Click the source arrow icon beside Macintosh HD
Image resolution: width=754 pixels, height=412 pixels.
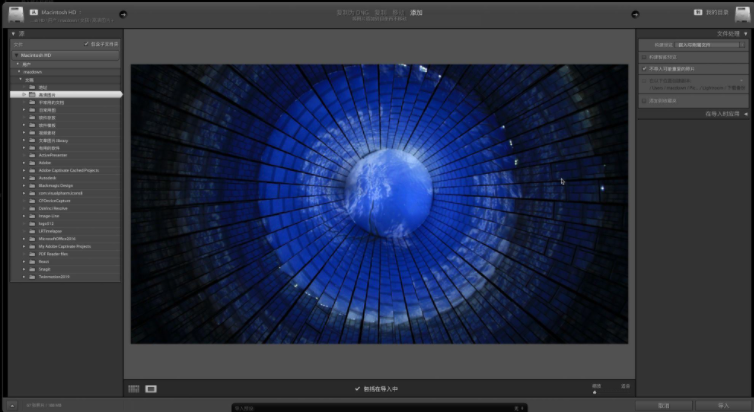point(122,14)
